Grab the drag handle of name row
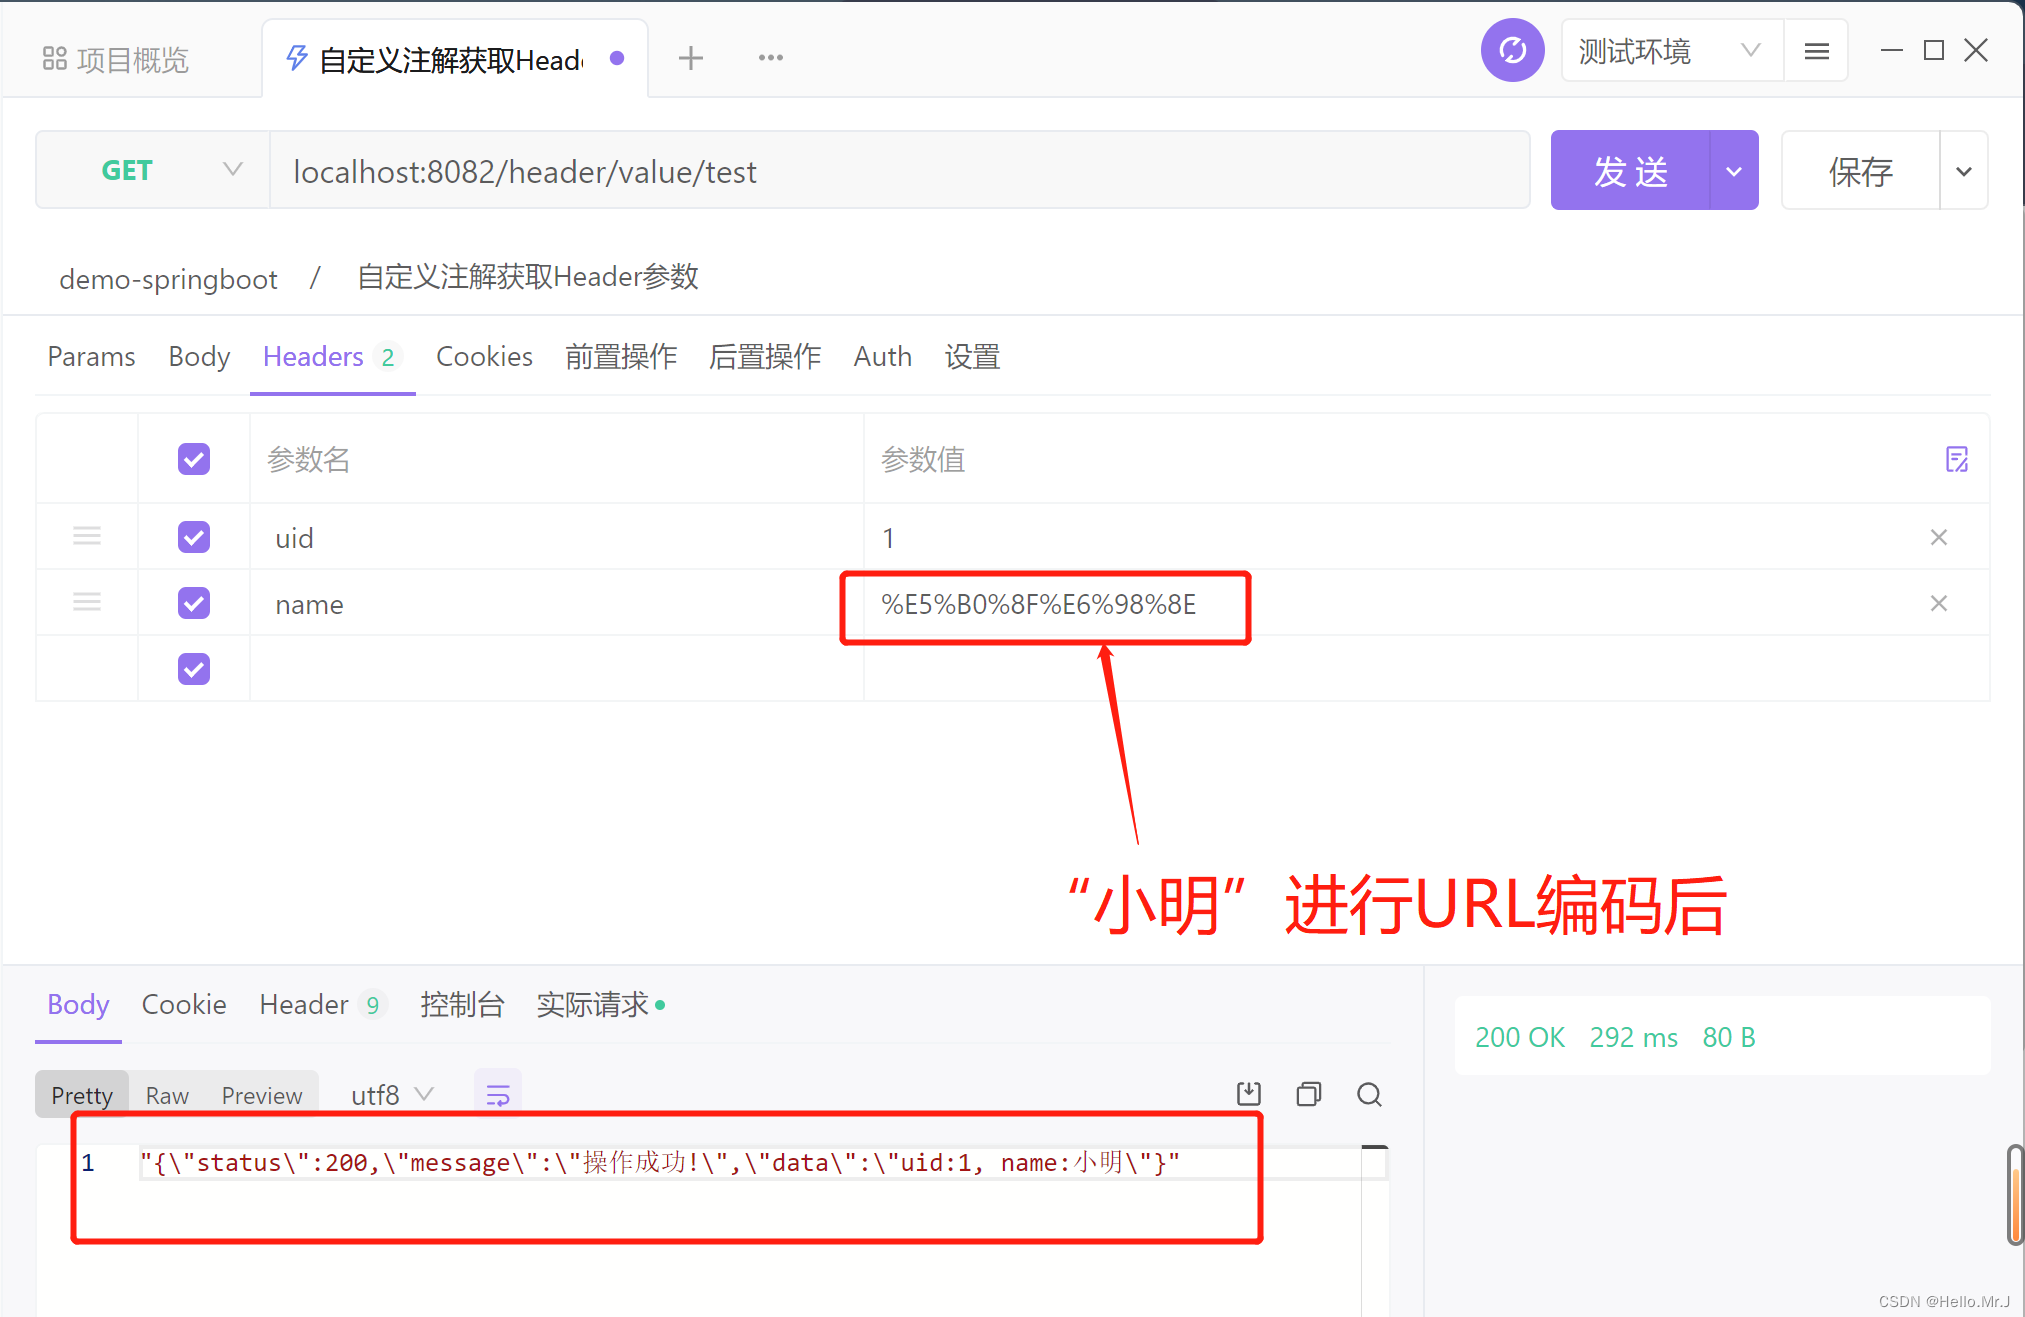The height and width of the screenshot is (1317, 2025). point(87,602)
